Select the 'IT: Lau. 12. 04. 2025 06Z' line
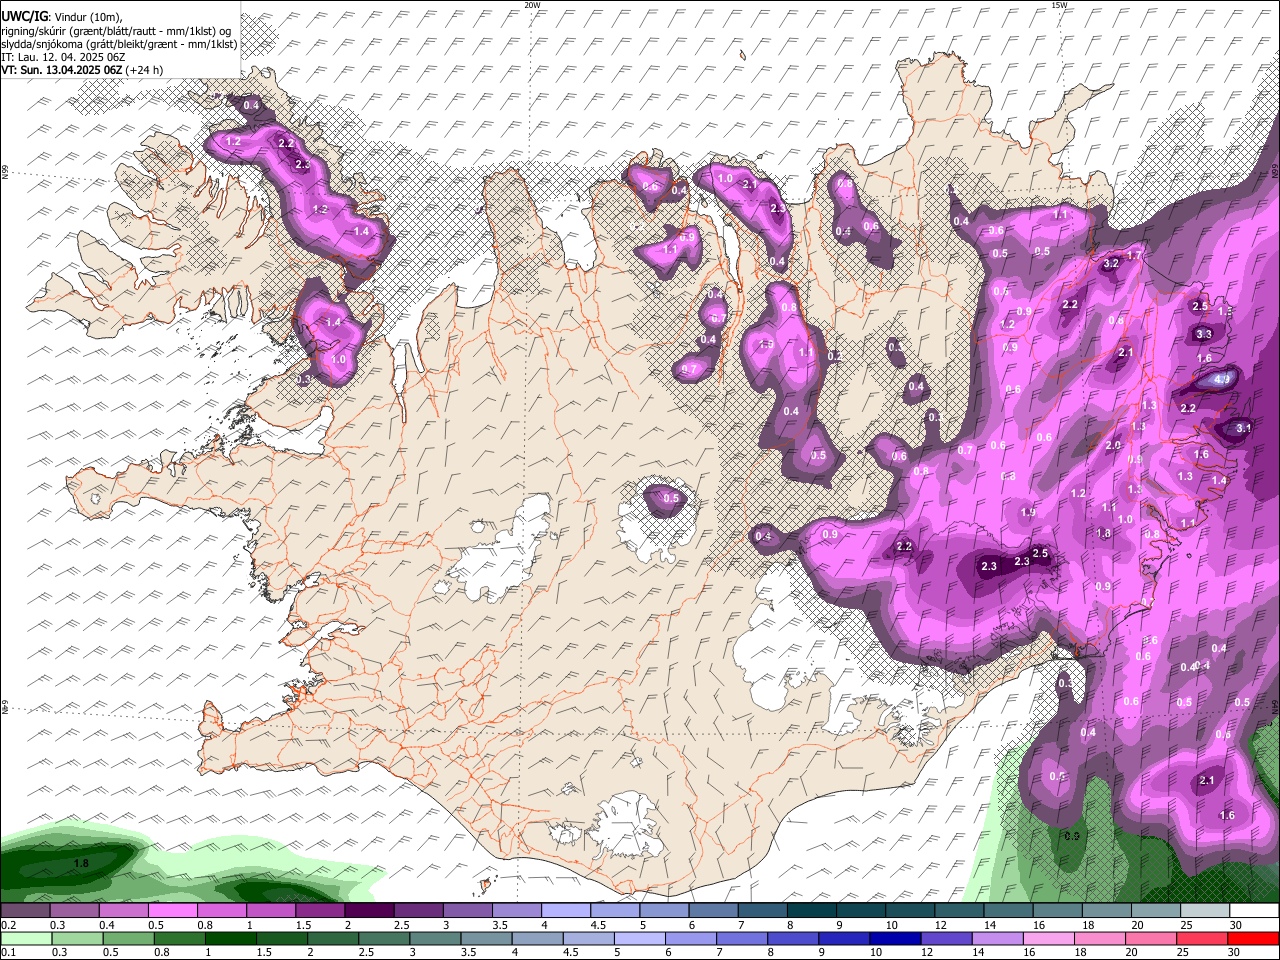This screenshot has height=960, width=1280. coord(63,57)
